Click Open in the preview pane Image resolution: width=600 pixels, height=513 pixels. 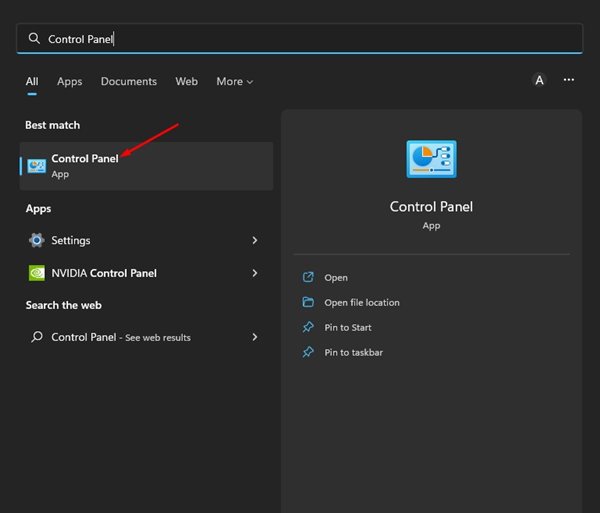pos(336,277)
